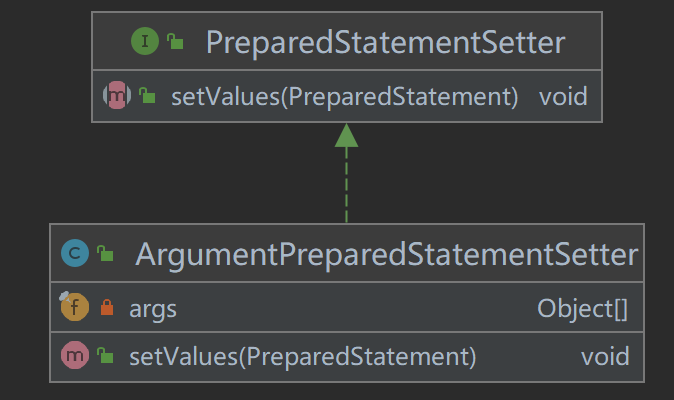Click the class icon beside ArgumentPreparedStatementSetter
The width and height of the screenshot is (674, 400).
tap(75, 254)
